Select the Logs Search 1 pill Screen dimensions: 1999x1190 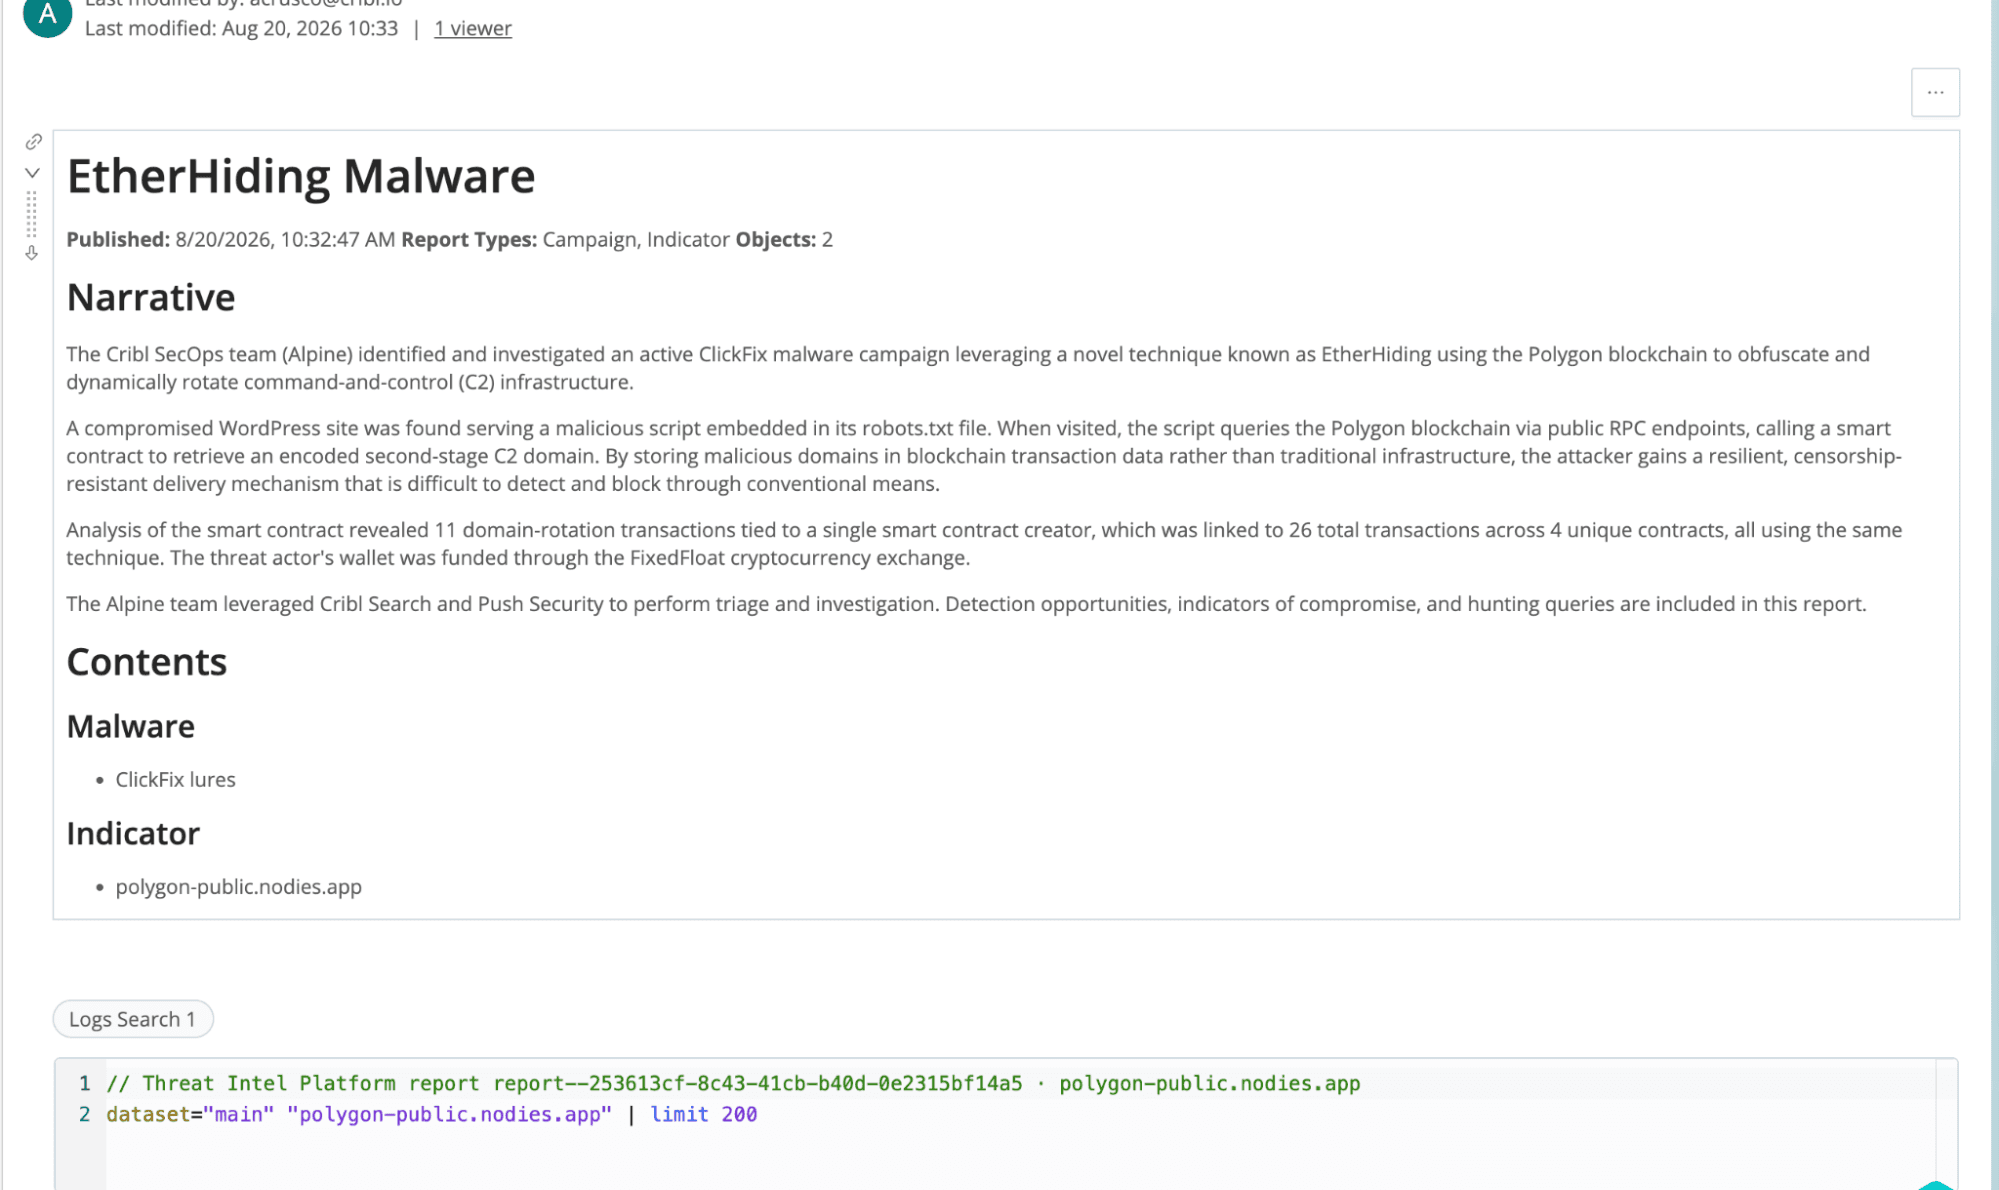coord(133,1019)
